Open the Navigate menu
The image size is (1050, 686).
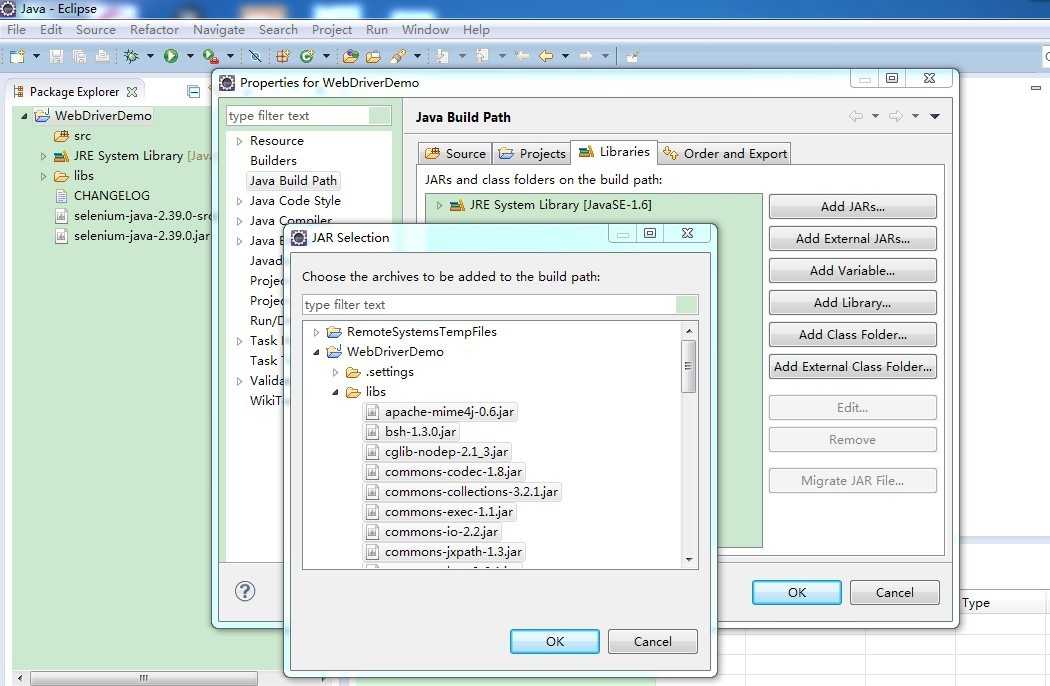point(218,29)
